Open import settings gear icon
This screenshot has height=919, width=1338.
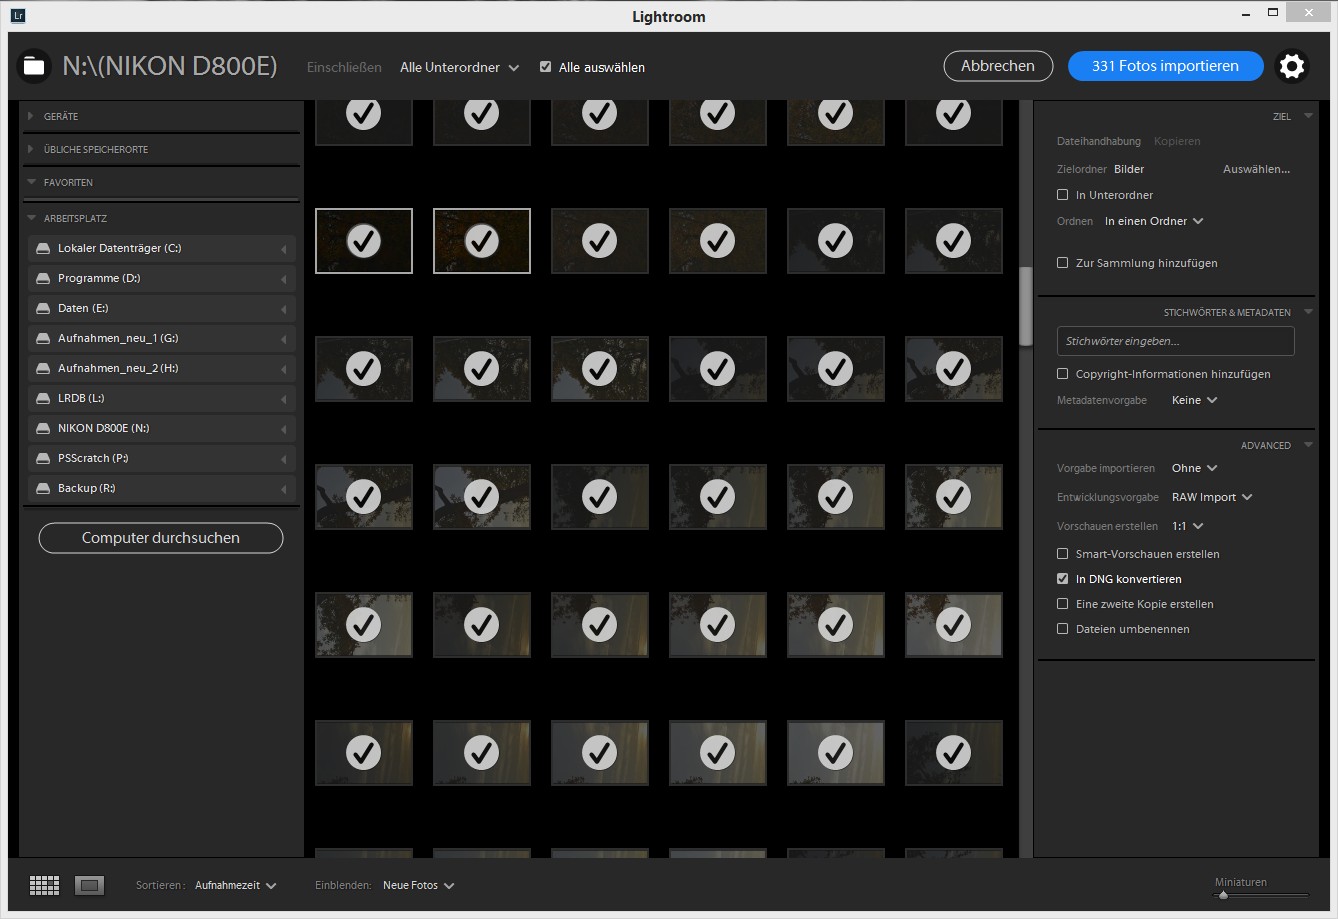[1292, 66]
